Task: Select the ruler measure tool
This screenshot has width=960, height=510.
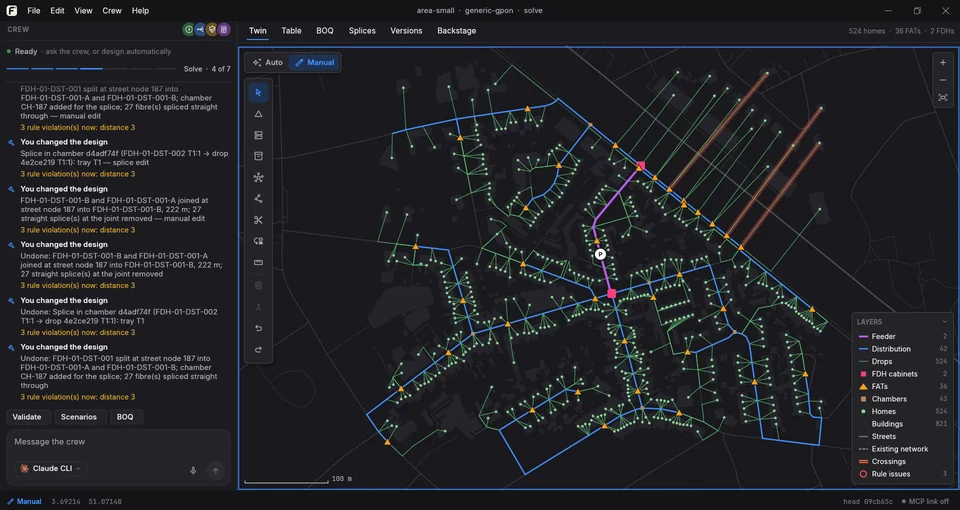Action: 258,263
